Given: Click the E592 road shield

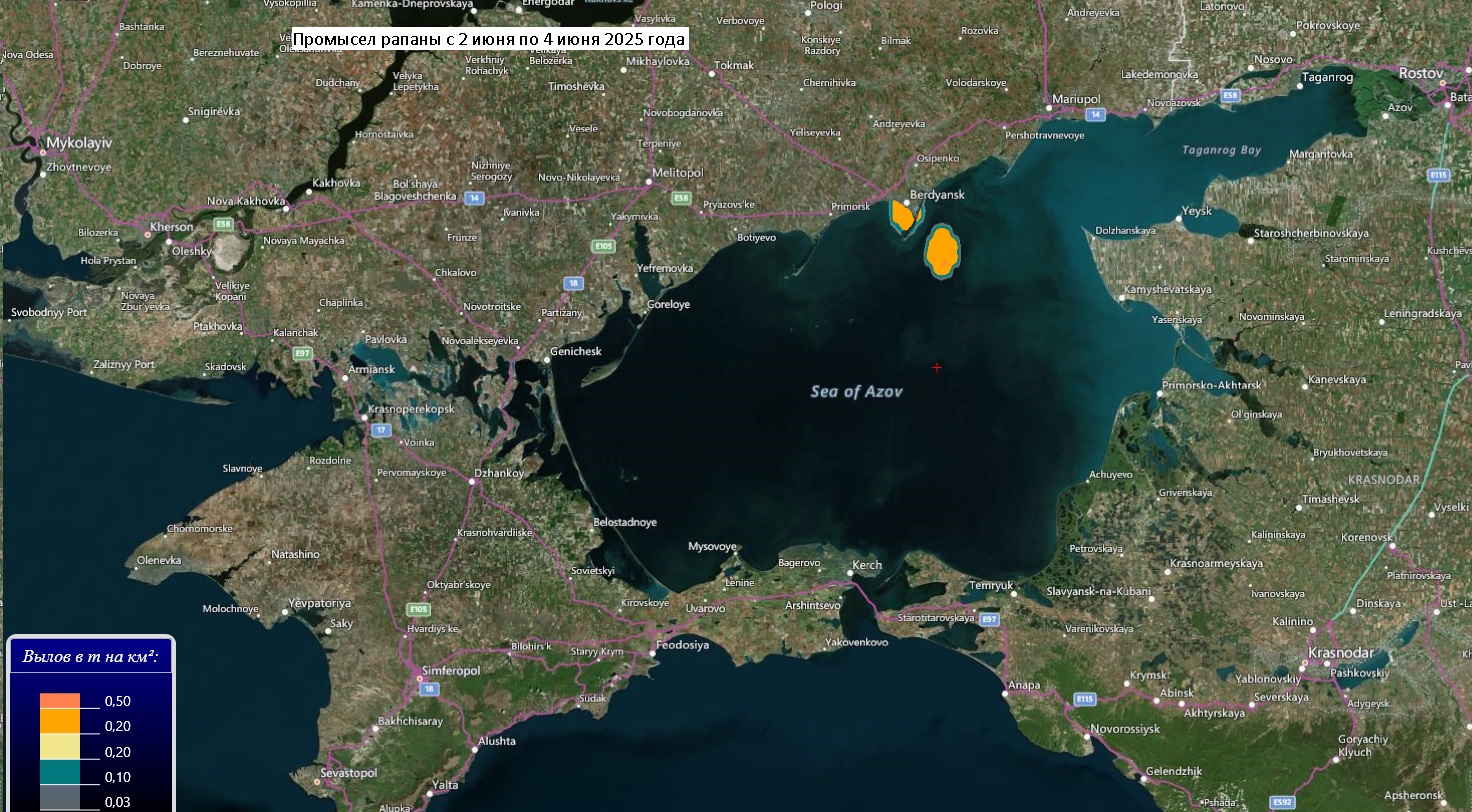Looking at the screenshot, I should click(1283, 801).
